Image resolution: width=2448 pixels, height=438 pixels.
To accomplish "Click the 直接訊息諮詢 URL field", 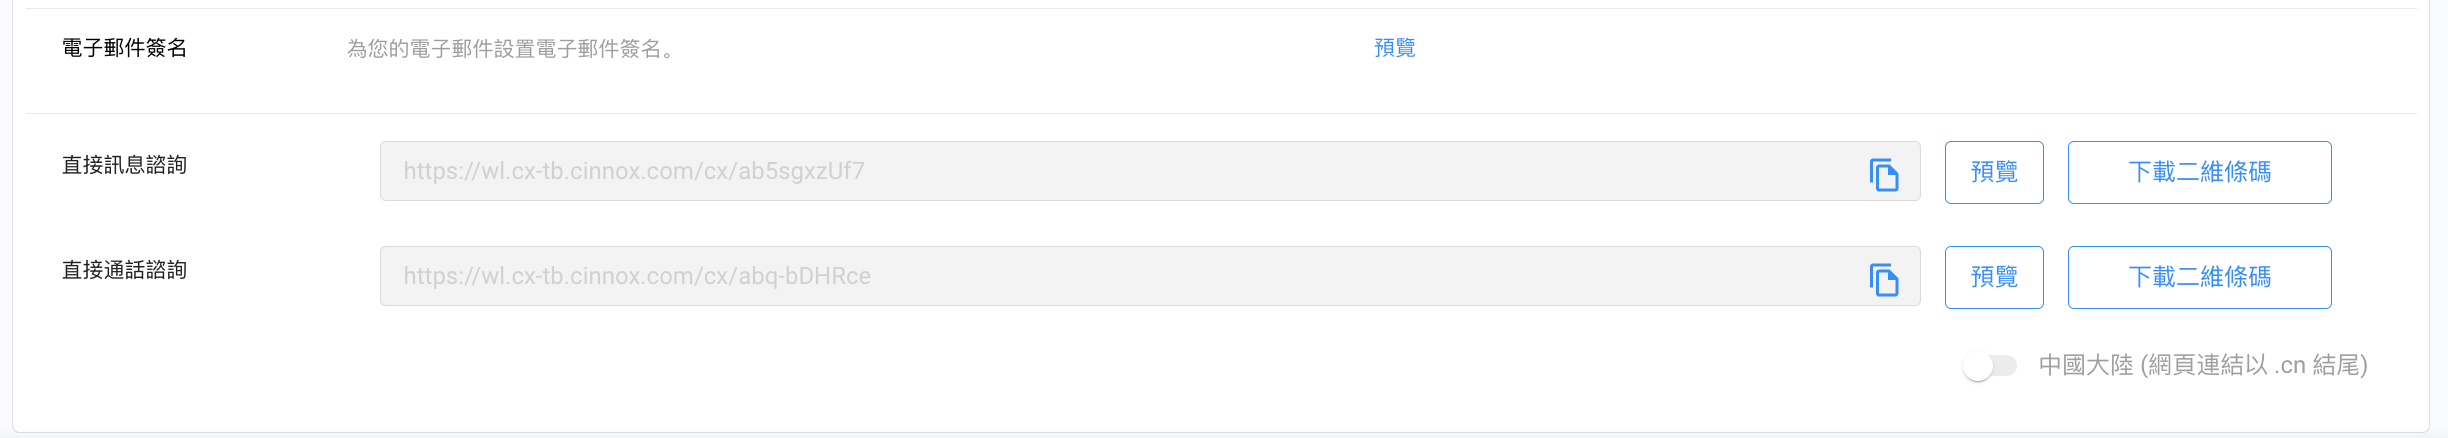I will 1100,171.
